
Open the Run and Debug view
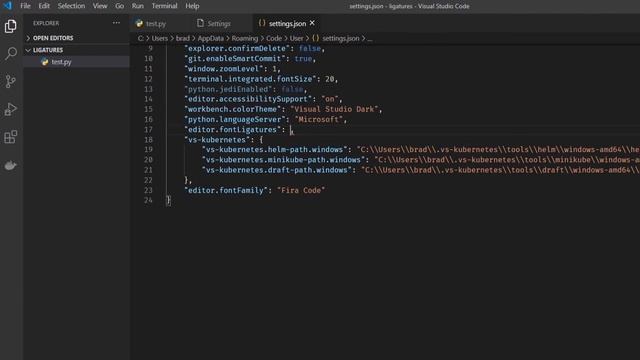pos(11,109)
